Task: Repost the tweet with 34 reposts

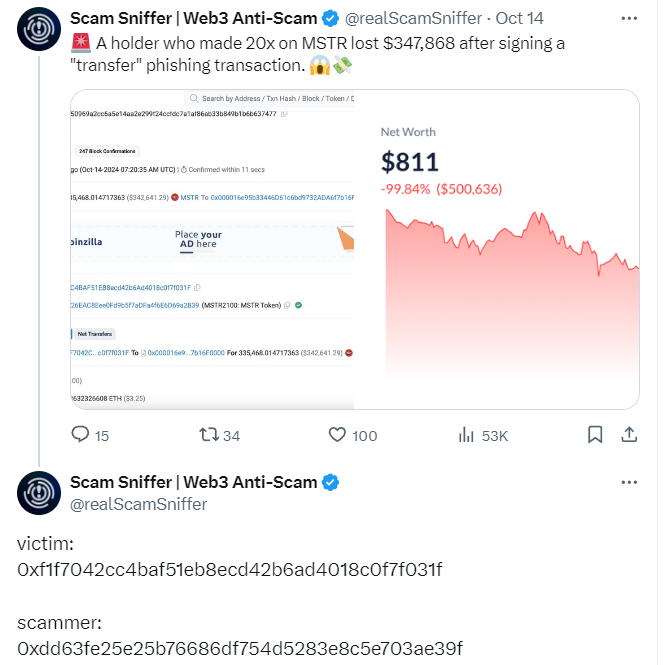Action: pyautogui.click(x=209, y=435)
